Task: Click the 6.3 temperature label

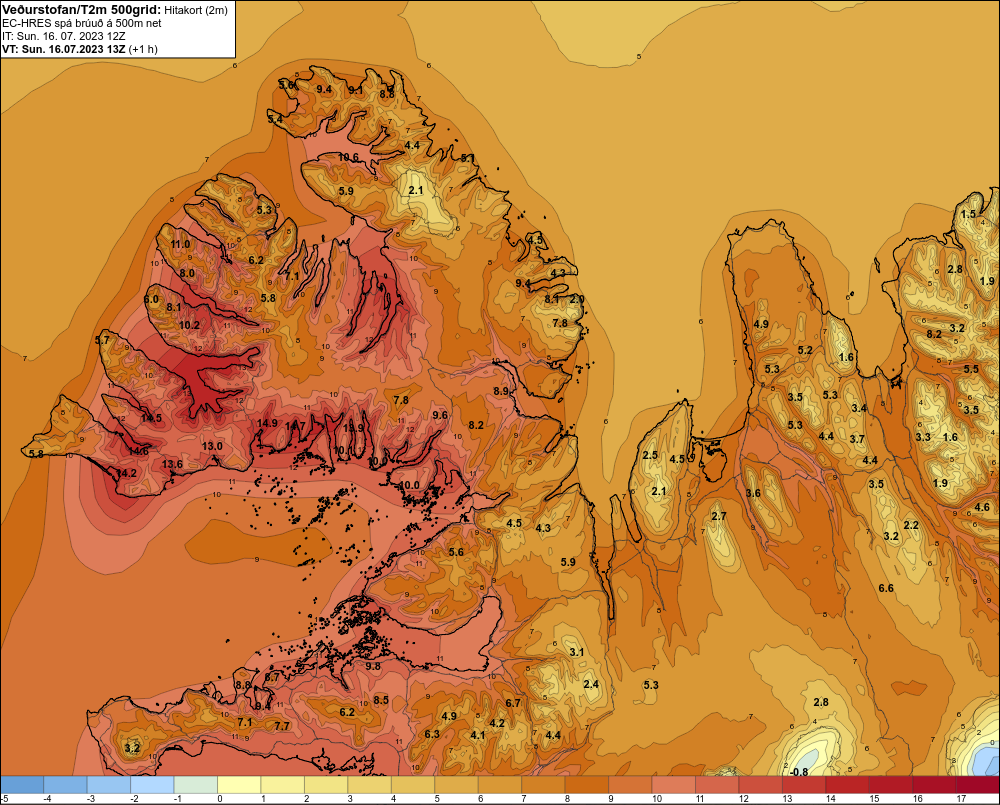Action: [x=432, y=734]
